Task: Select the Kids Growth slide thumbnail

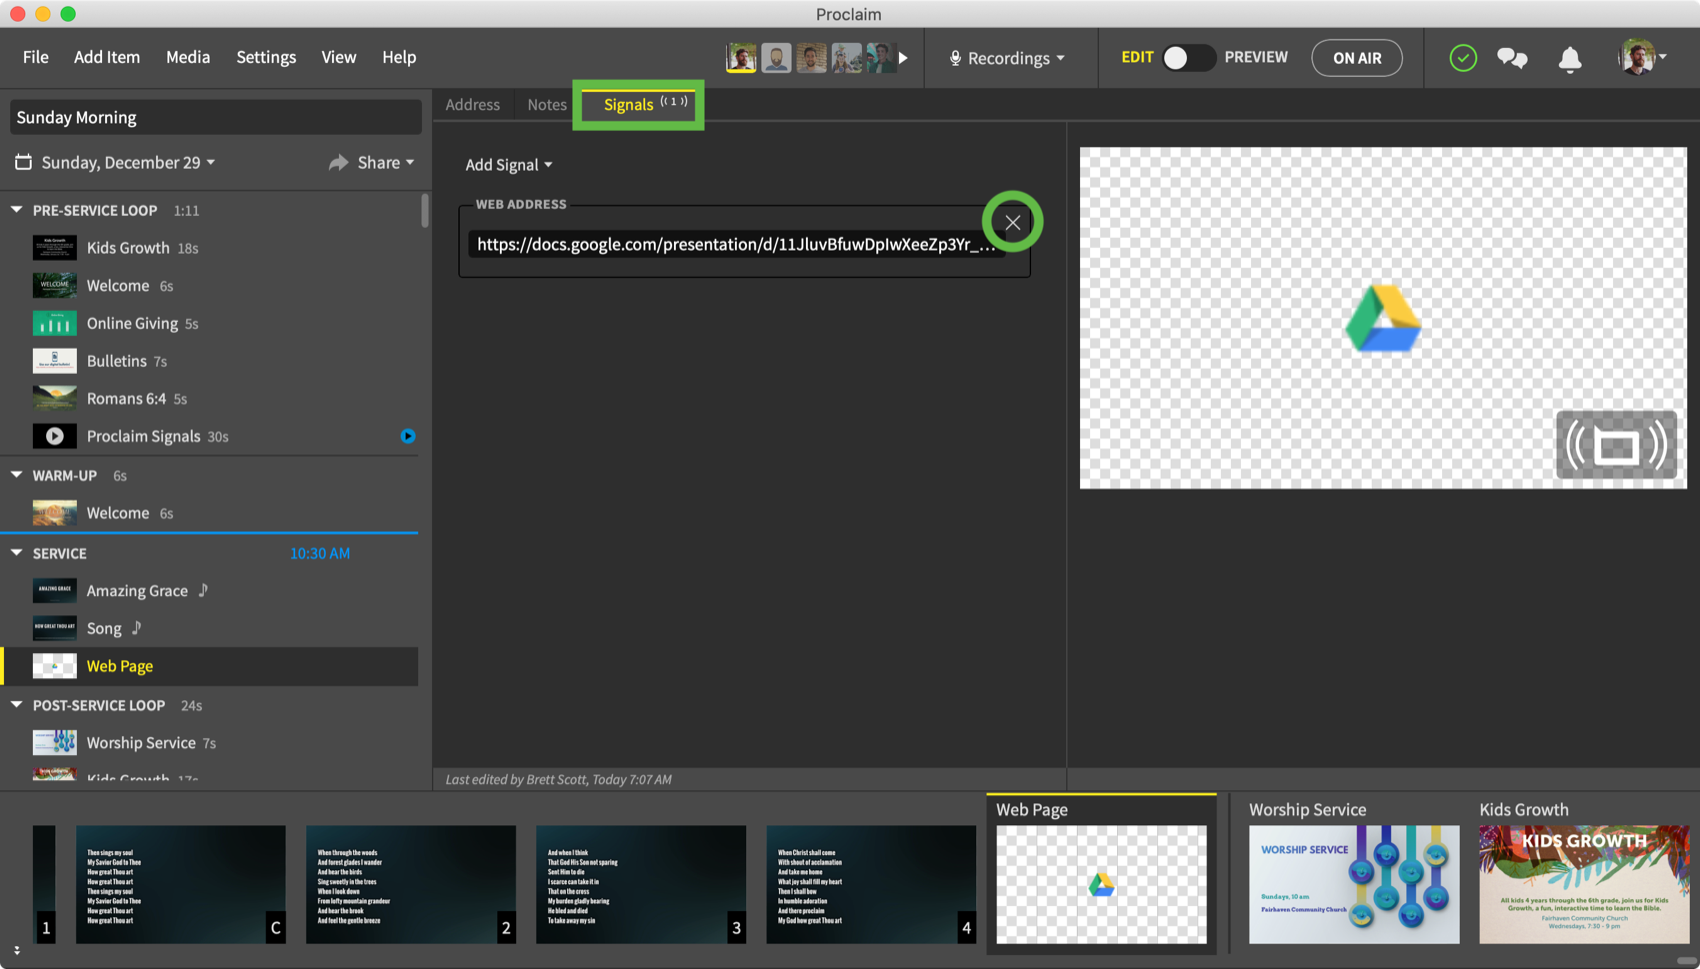Action: (1583, 884)
